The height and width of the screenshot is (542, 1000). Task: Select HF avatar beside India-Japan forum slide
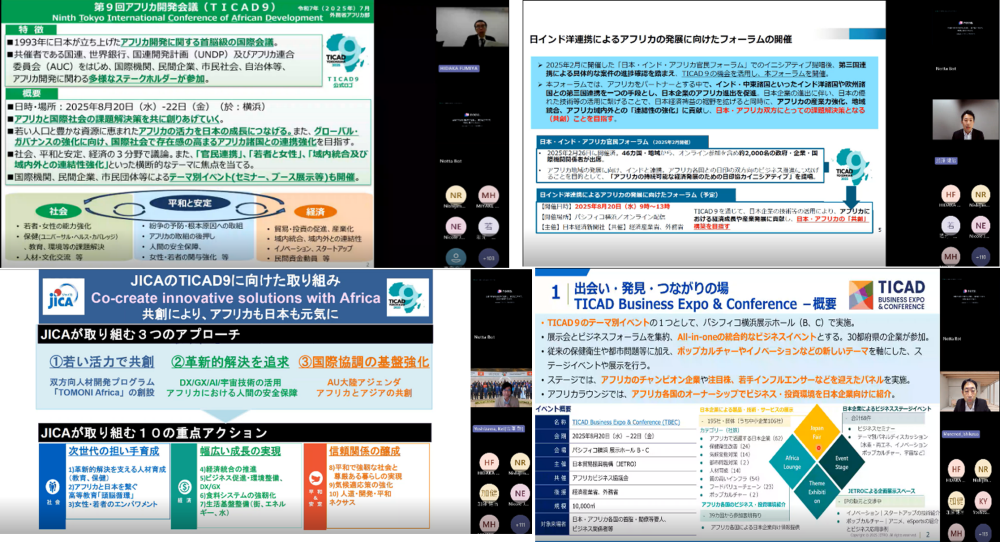pyautogui.click(x=950, y=194)
